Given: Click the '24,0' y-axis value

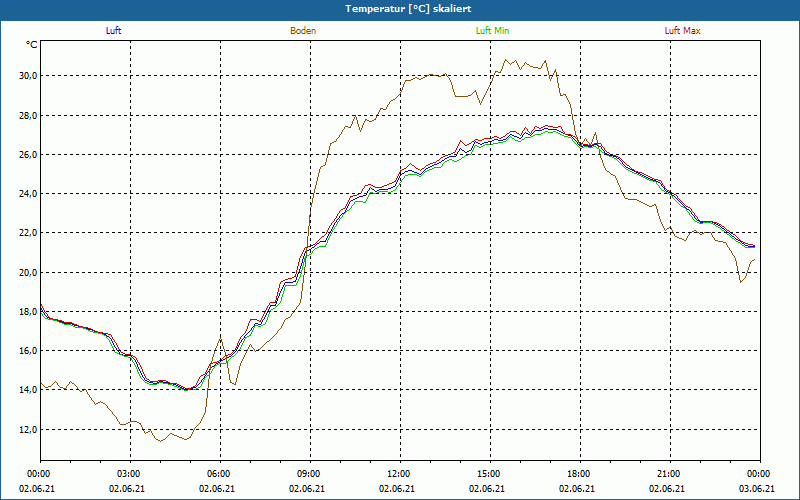Looking at the screenshot, I should [x=28, y=194].
